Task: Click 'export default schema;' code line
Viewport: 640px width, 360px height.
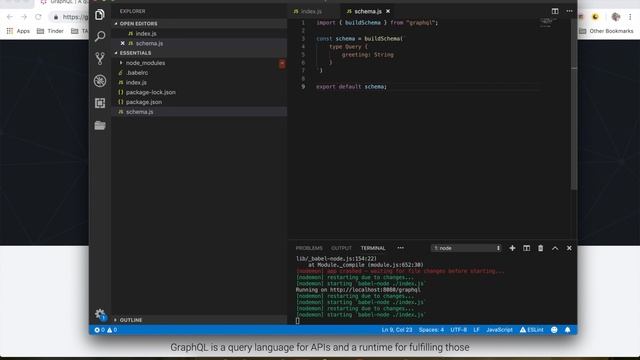Action: point(351,87)
